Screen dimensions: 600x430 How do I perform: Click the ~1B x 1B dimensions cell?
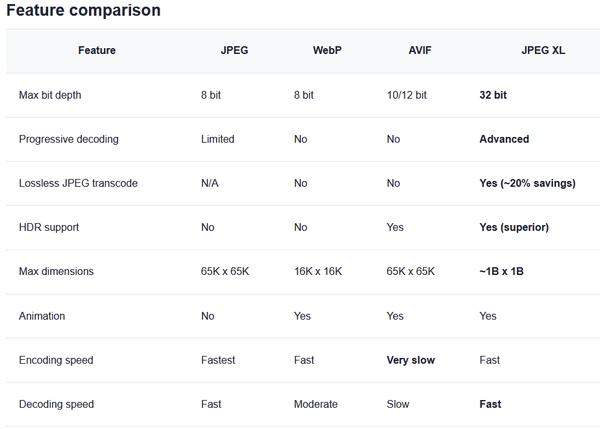point(503,272)
